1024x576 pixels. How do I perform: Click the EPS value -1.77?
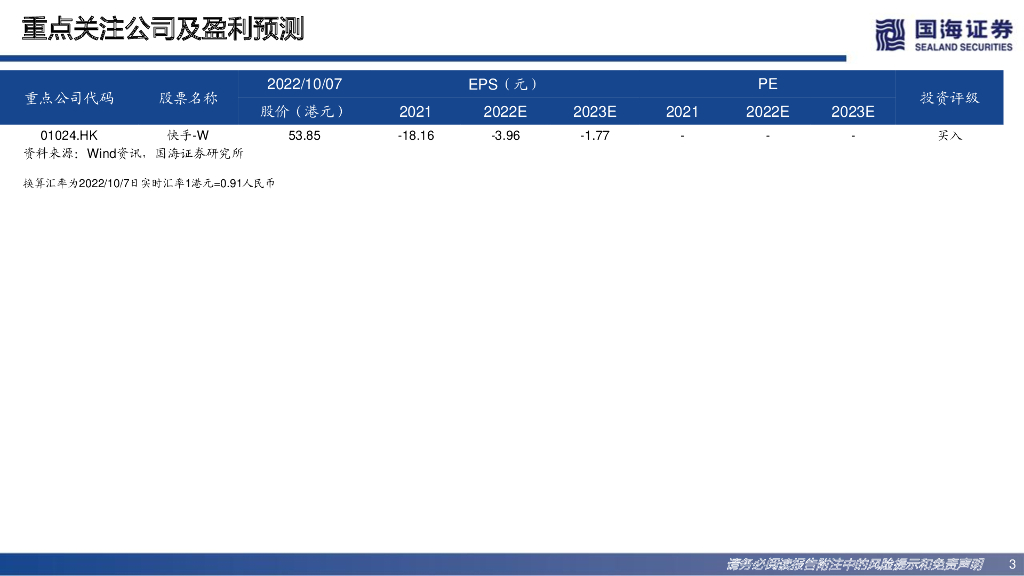click(x=594, y=135)
